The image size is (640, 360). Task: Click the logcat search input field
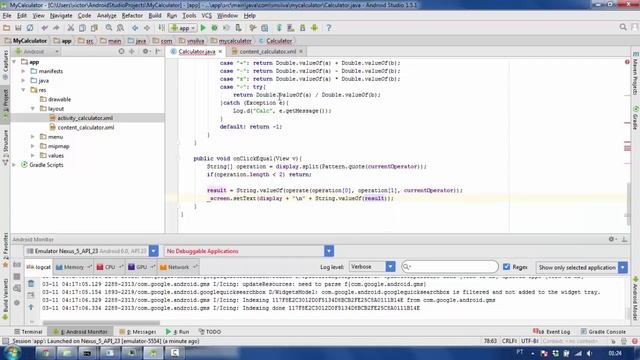coord(450,267)
